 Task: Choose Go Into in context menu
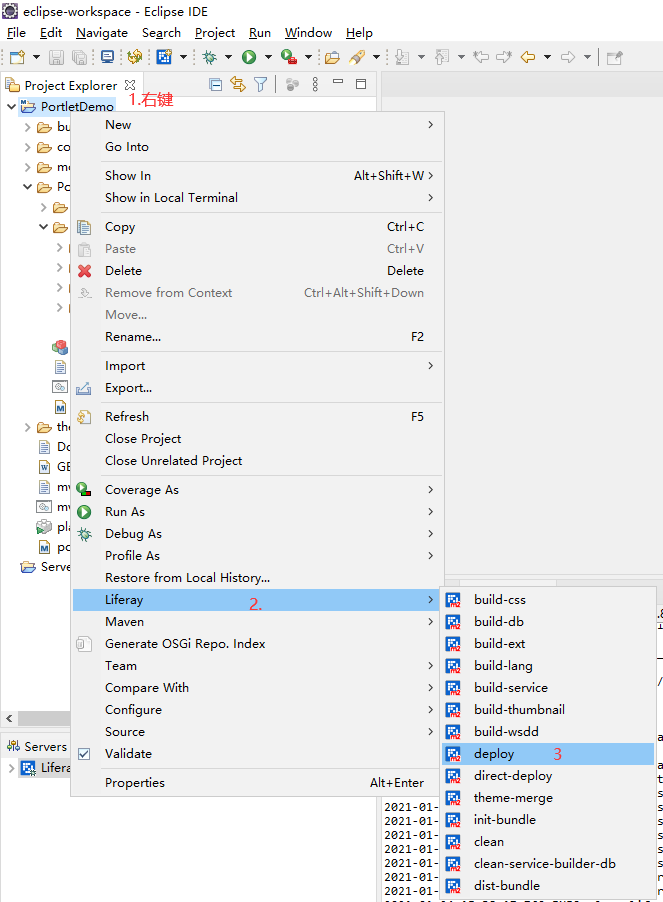click(x=258, y=147)
